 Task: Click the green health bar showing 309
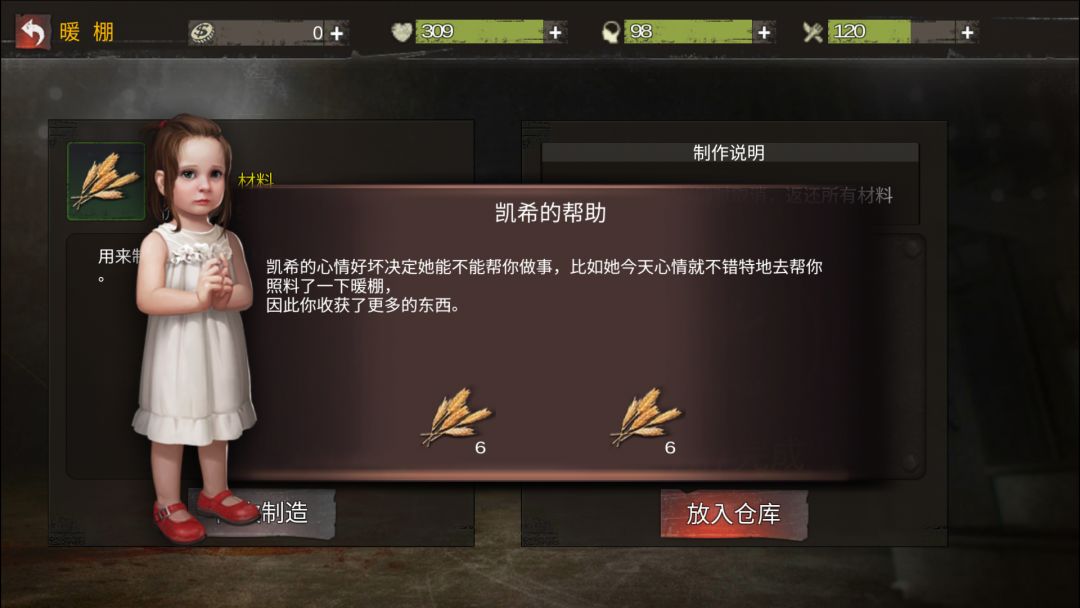click(x=479, y=32)
